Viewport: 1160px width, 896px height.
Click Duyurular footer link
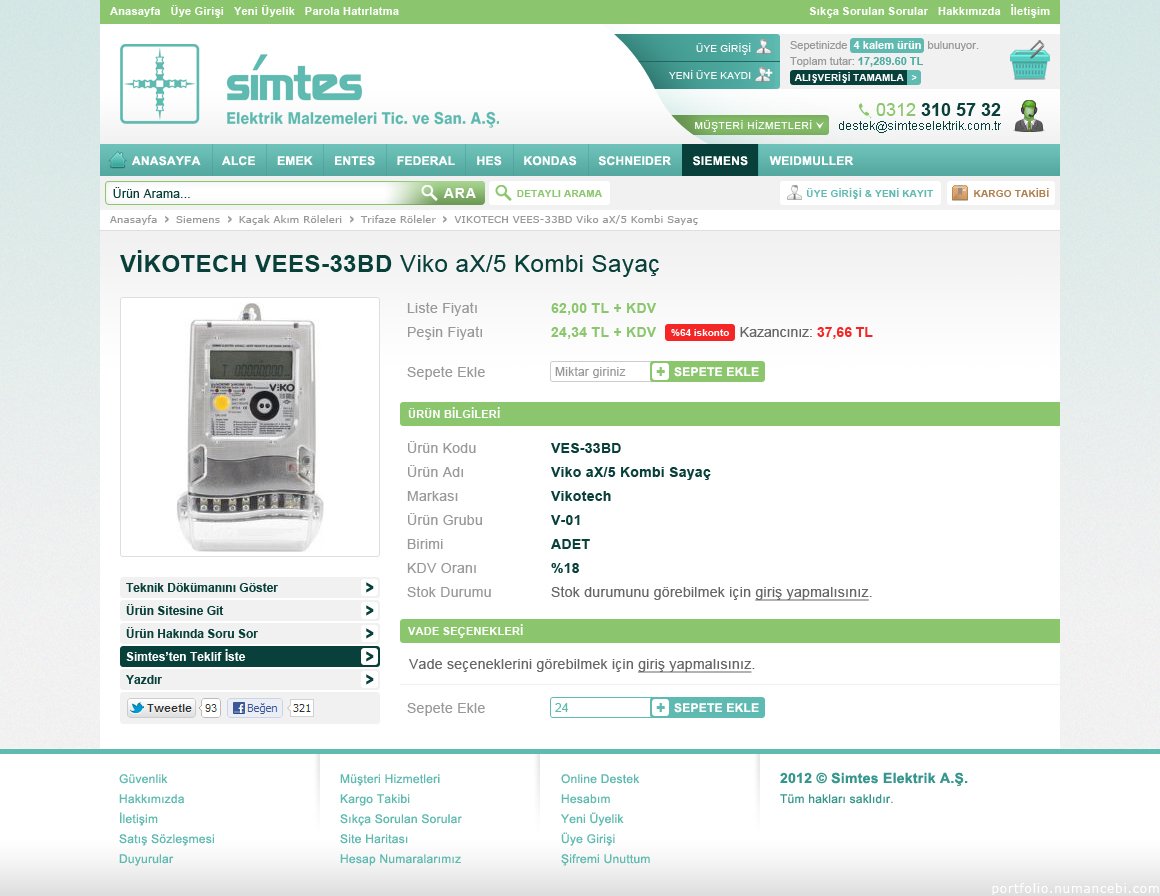point(146,859)
